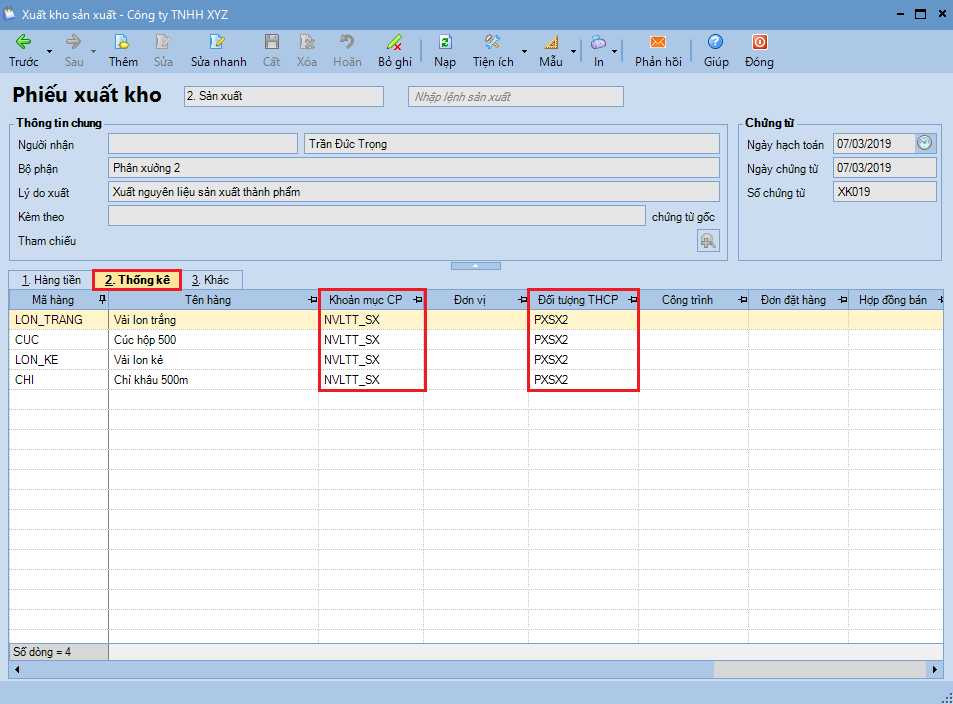Click the magnifier icon beside Tham chiếu
The width and height of the screenshot is (953, 704).
(x=708, y=240)
